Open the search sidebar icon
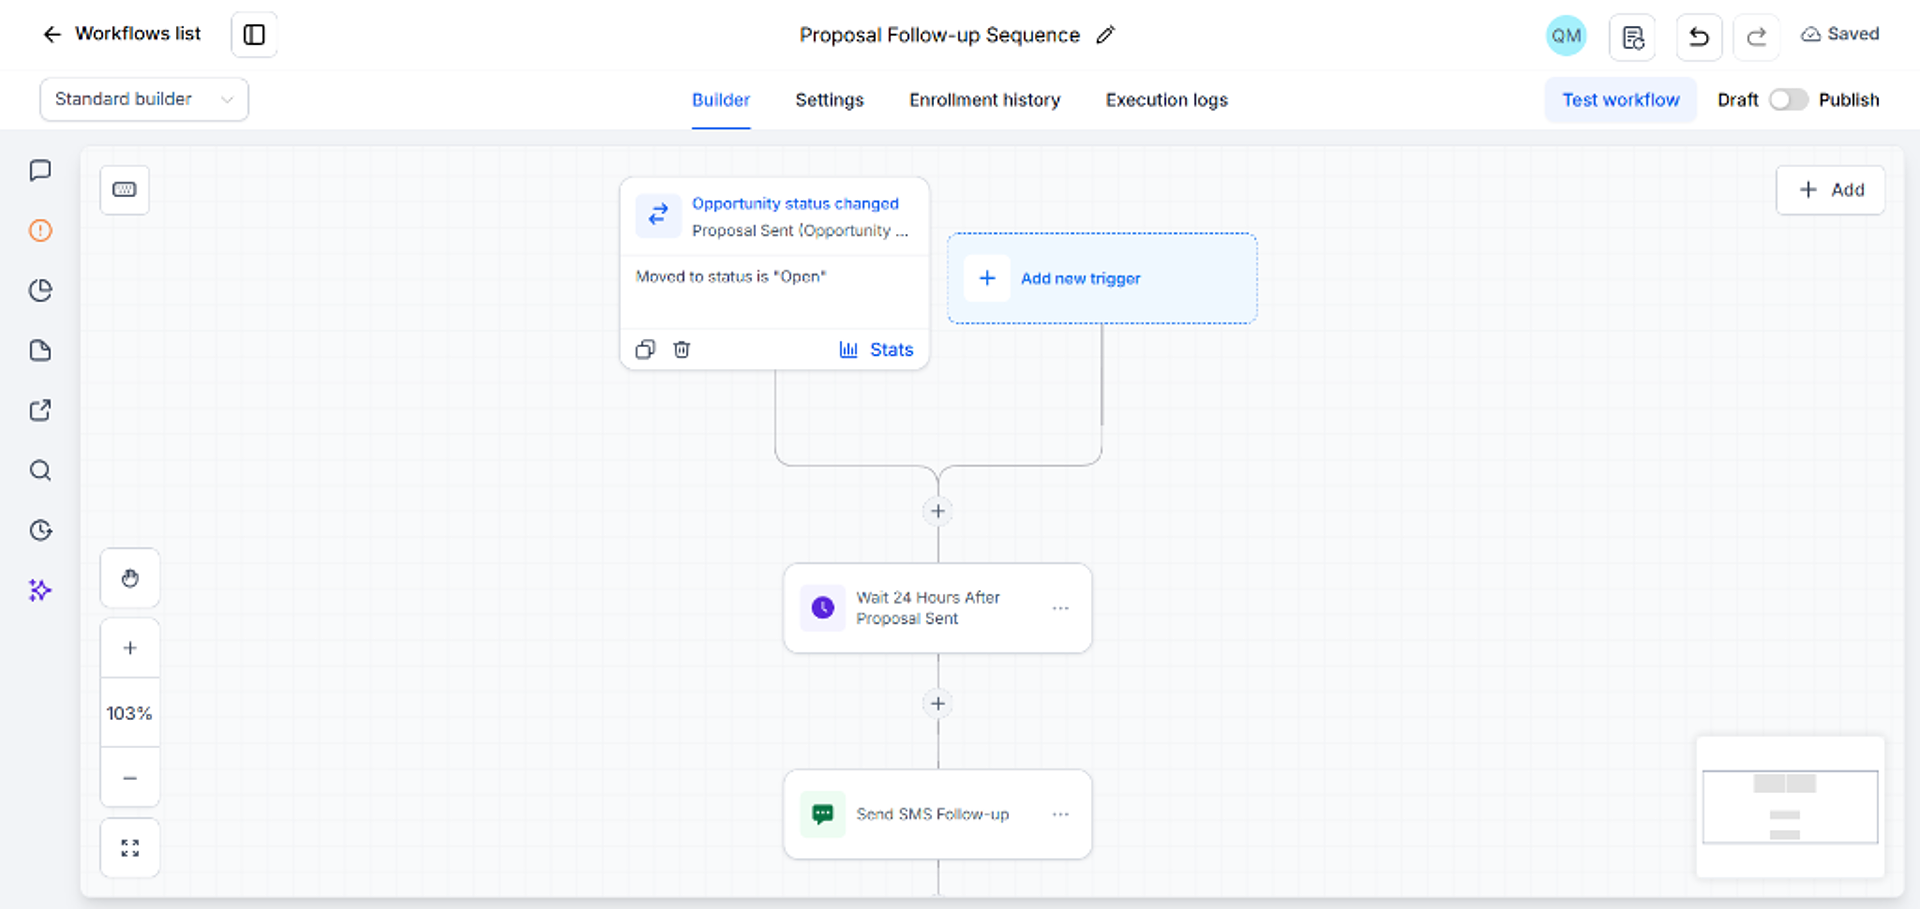The height and width of the screenshot is (909, 1920). [x=40, y=471]
